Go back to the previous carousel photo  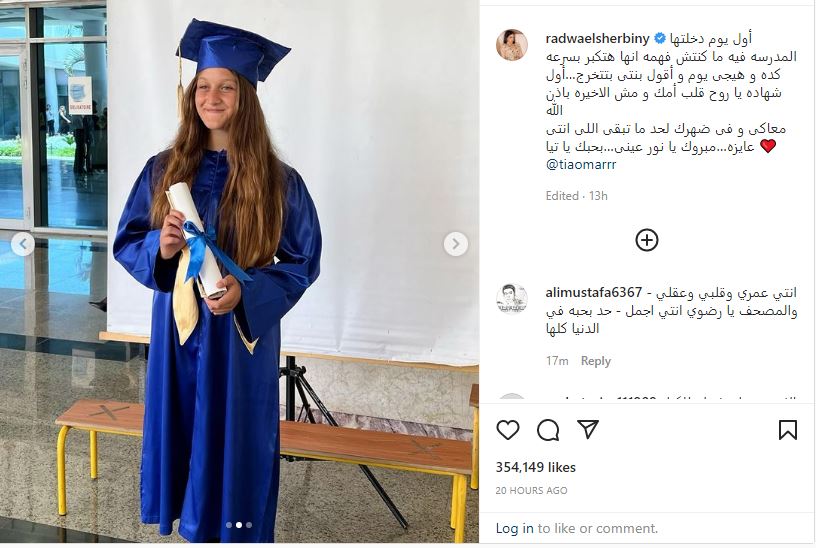point(23,244)
